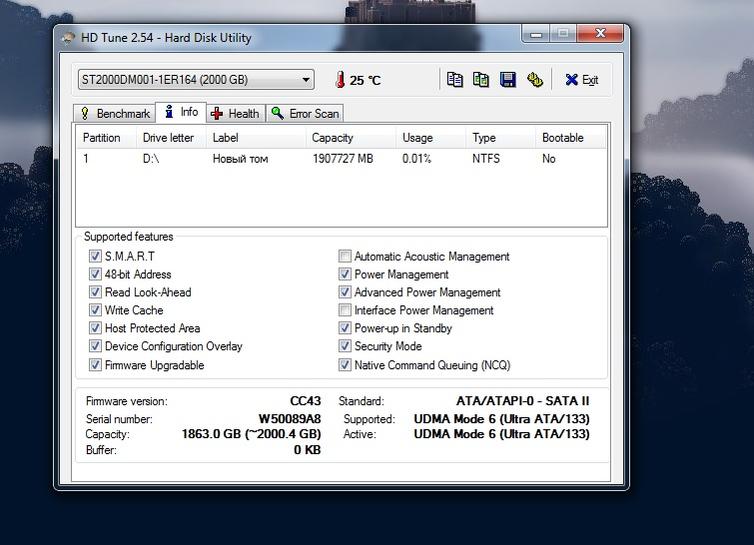This screenshot has height=545, width=754.
Task: Click the copy screenshot to clipboard icon
Action: pos(481,79)
